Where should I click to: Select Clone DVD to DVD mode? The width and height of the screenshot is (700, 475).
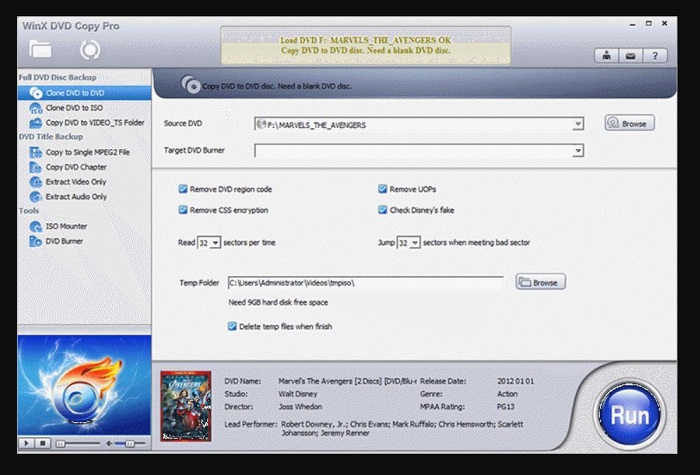click(84, 93)
